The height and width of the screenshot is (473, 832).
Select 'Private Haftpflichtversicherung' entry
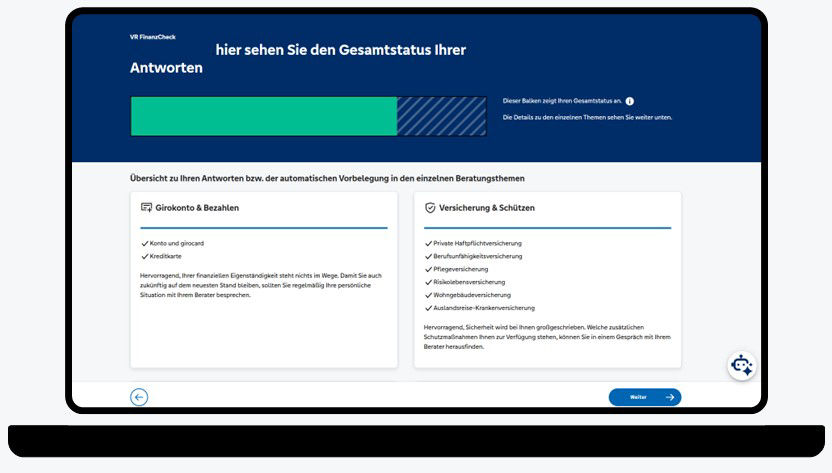[x=478, y=243]
